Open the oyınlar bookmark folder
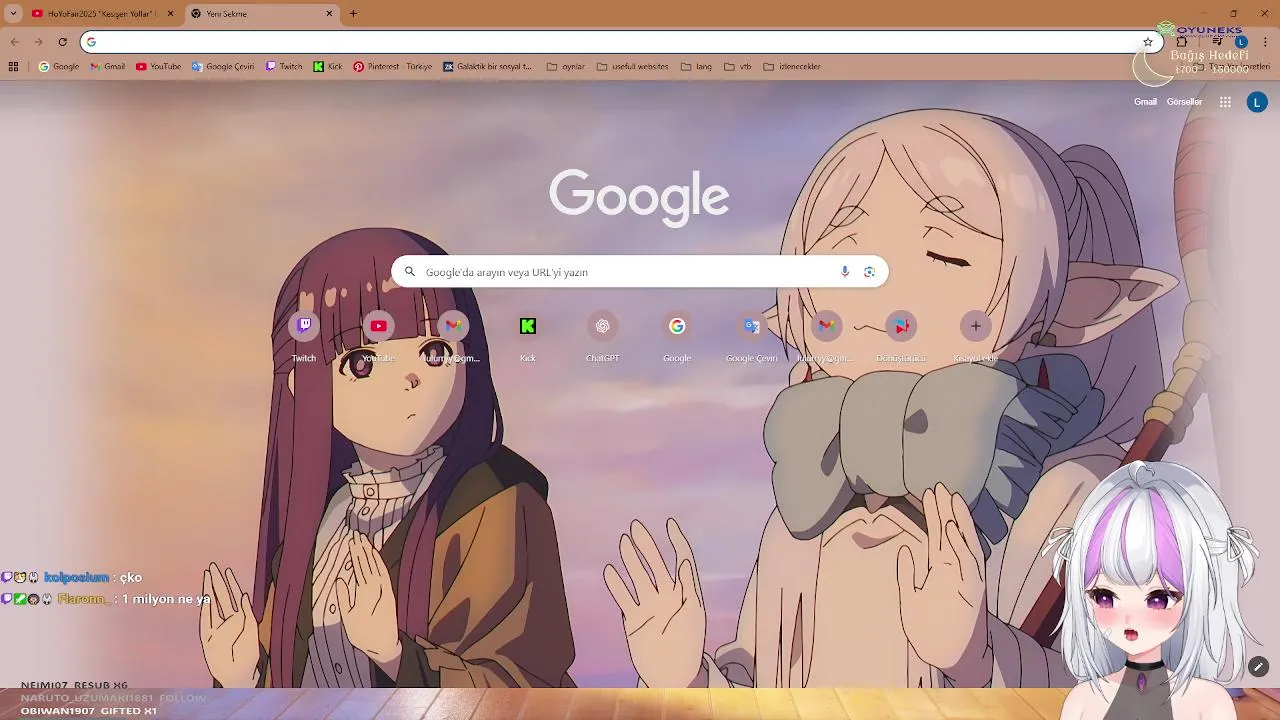 coord(566,67)
